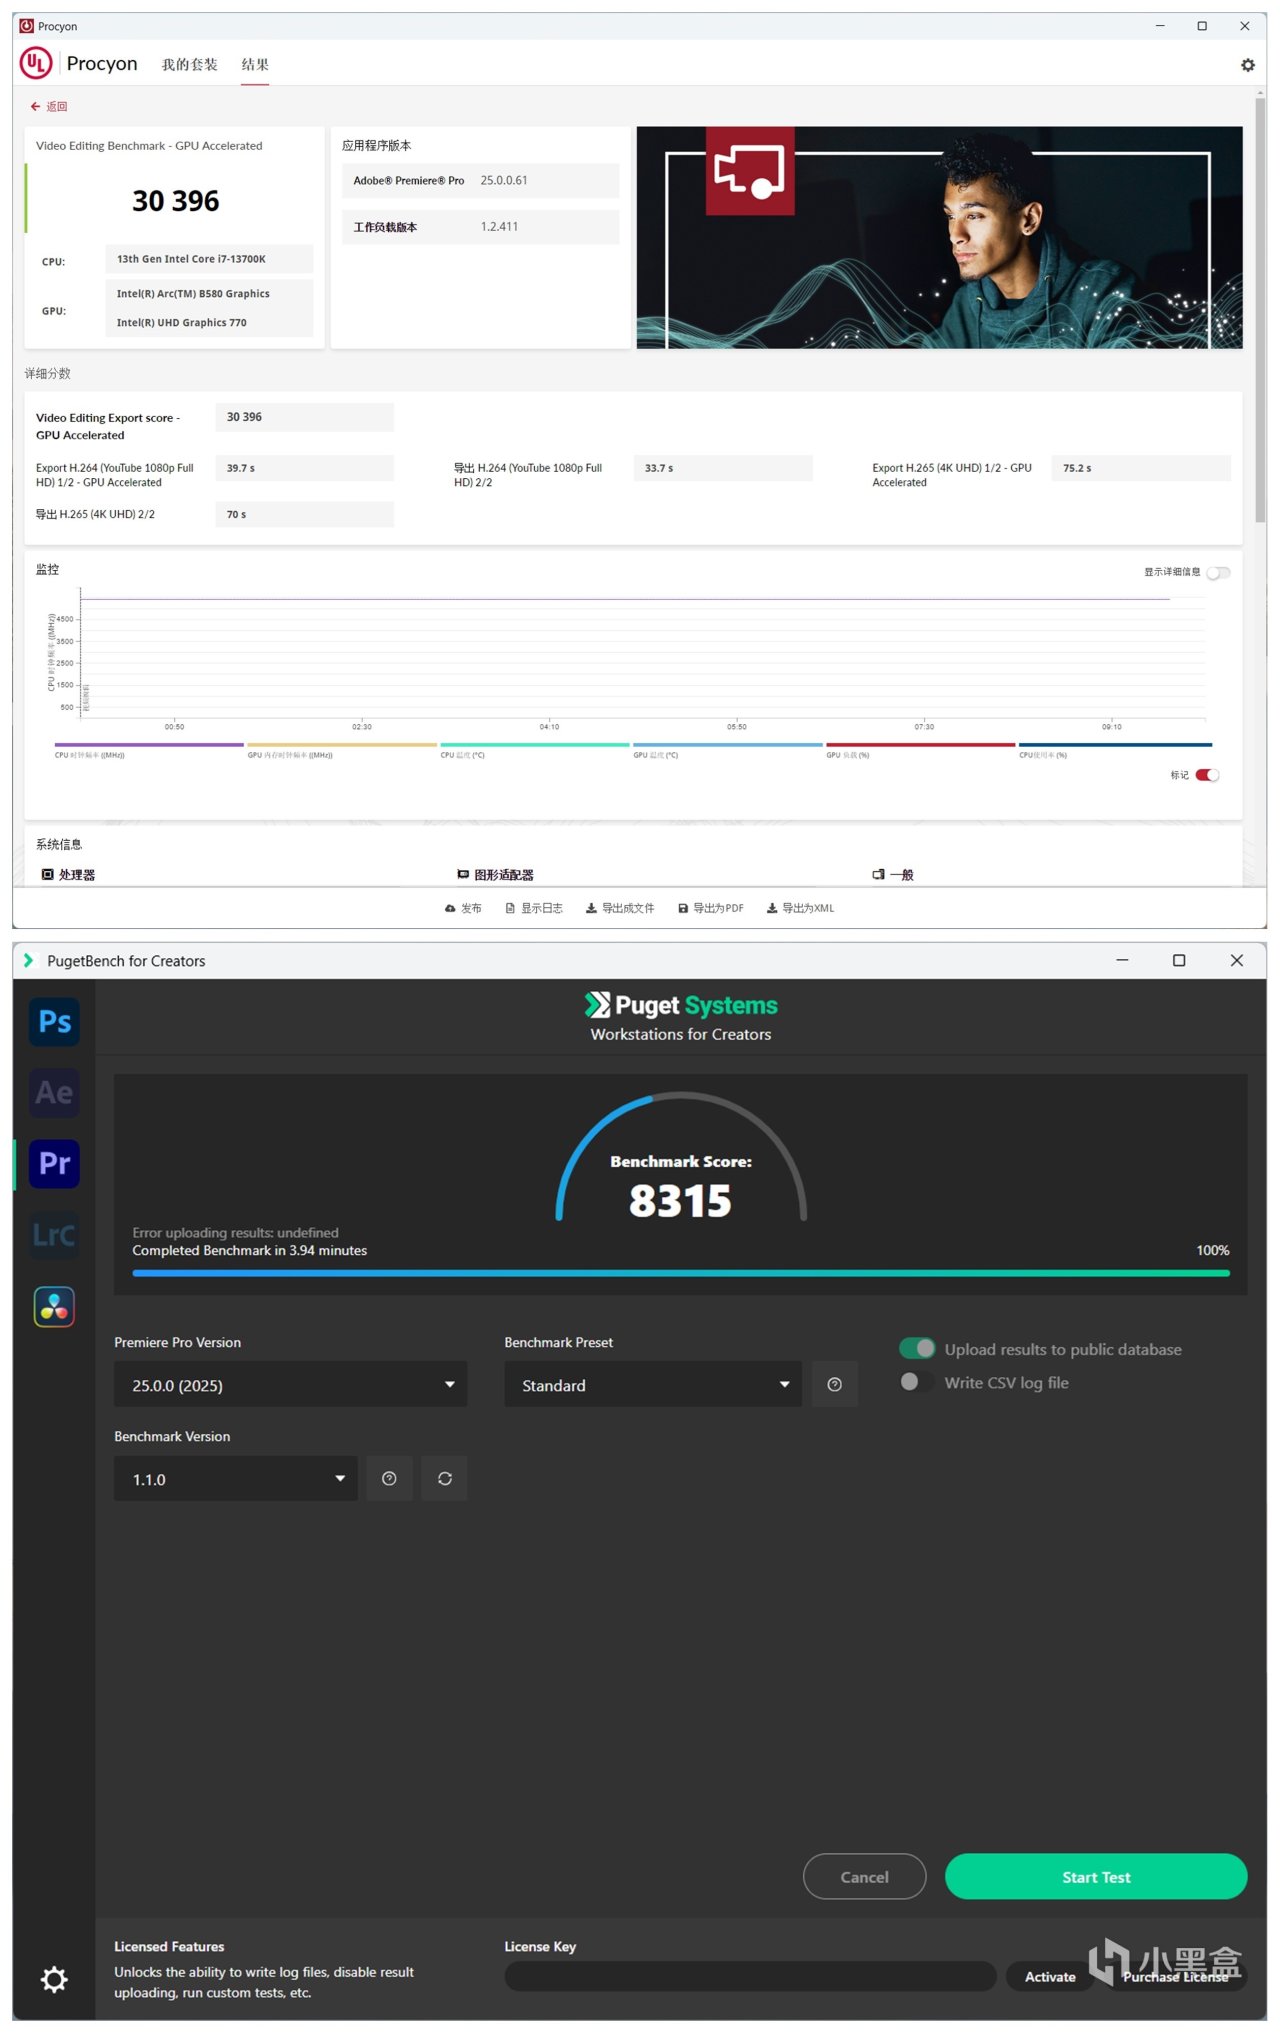
Task: Maximize the PugetBench for Creators window
Action: coord(1179,960)
